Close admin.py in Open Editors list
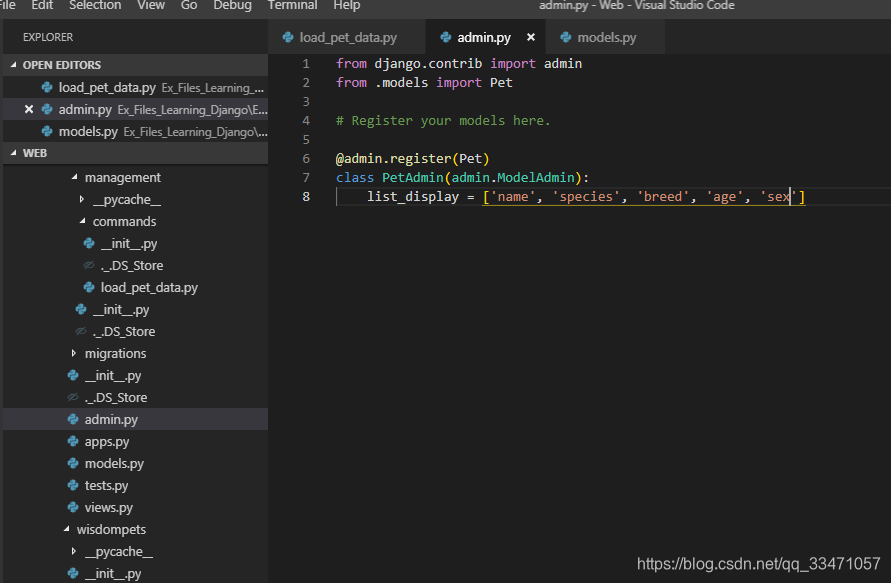 click(x=28, y=109)
